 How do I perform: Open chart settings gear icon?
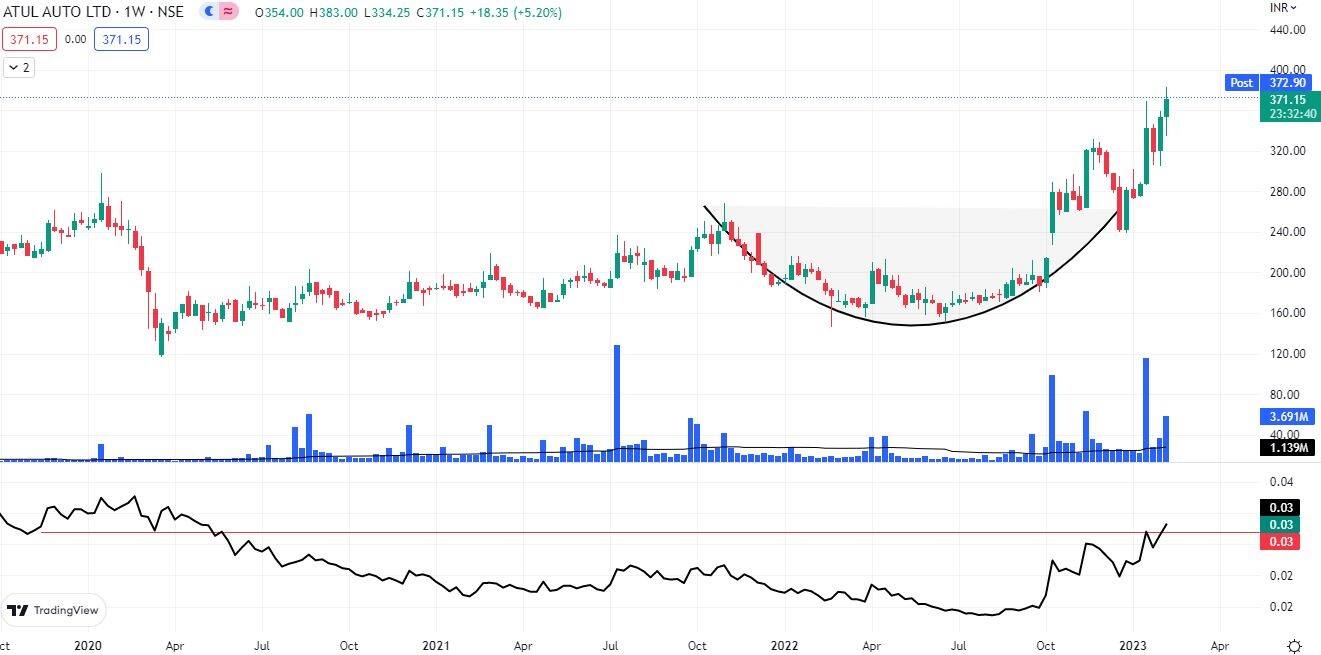tap(1294, 645)
